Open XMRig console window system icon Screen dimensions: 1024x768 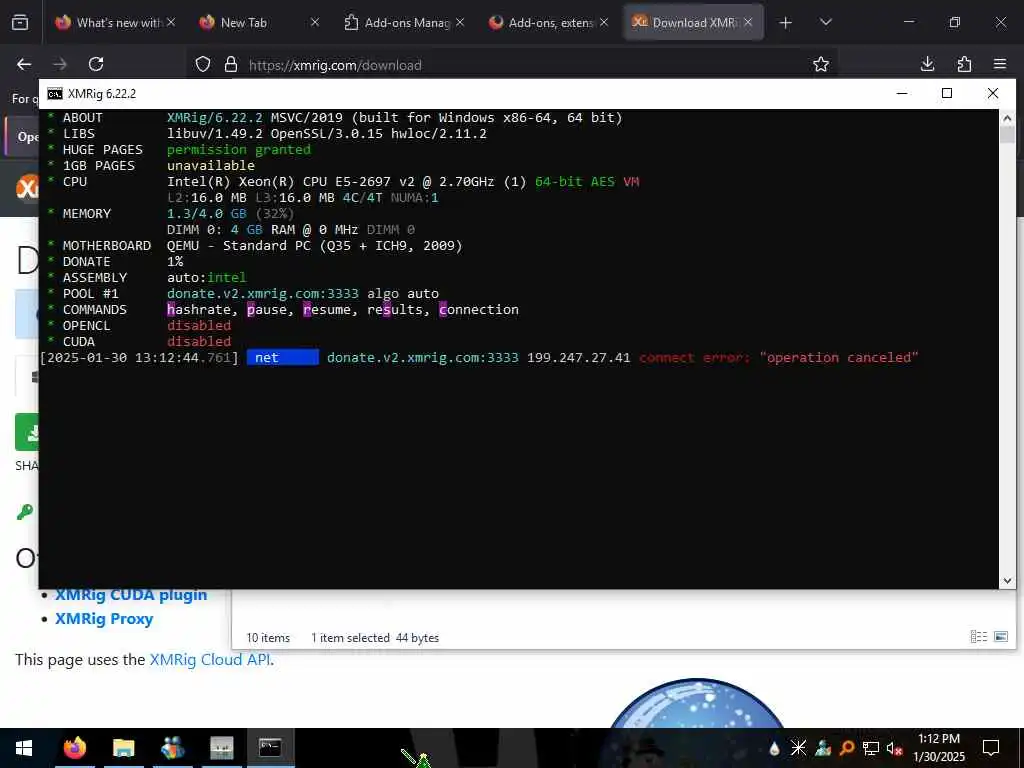pyautogui.click(x=55, y=94)
